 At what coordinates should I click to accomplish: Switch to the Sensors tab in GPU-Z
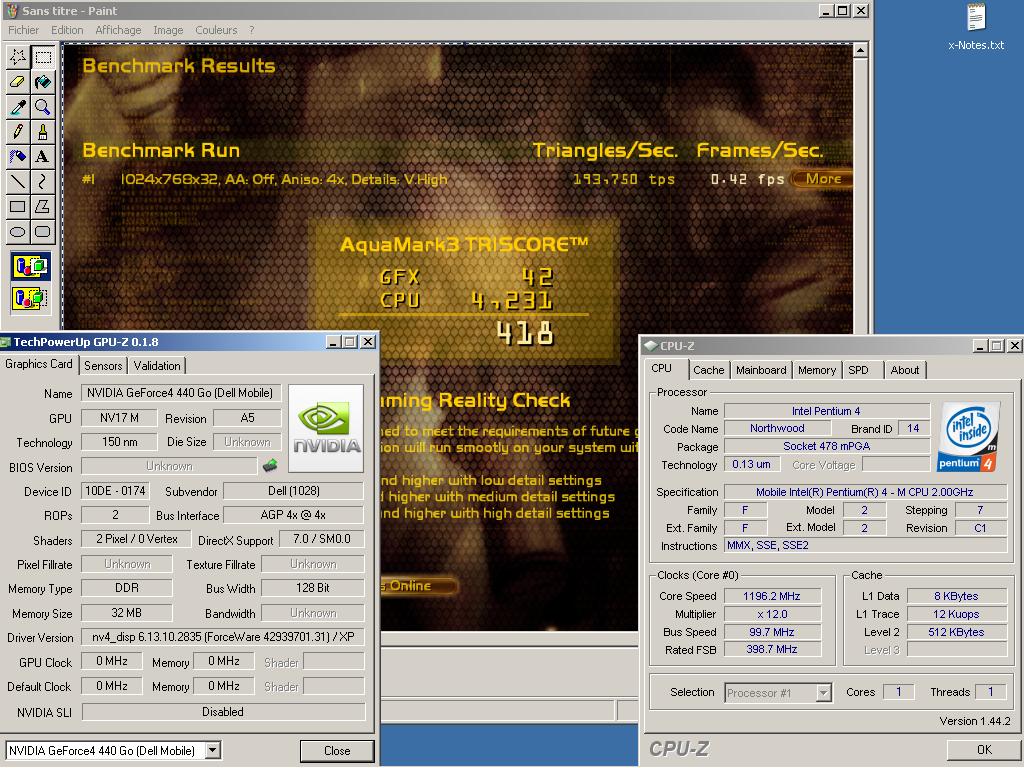(103, 366)
